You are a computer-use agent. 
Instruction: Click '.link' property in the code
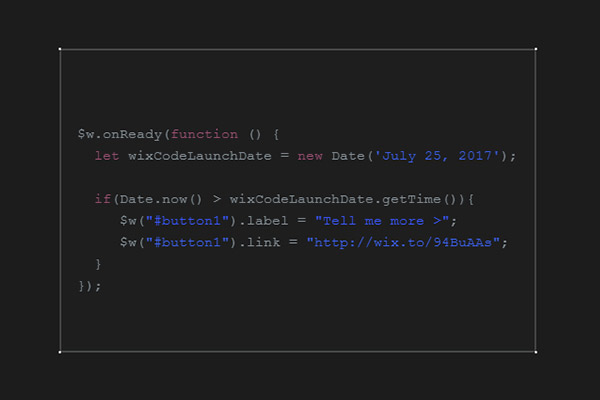pos(259,242)
